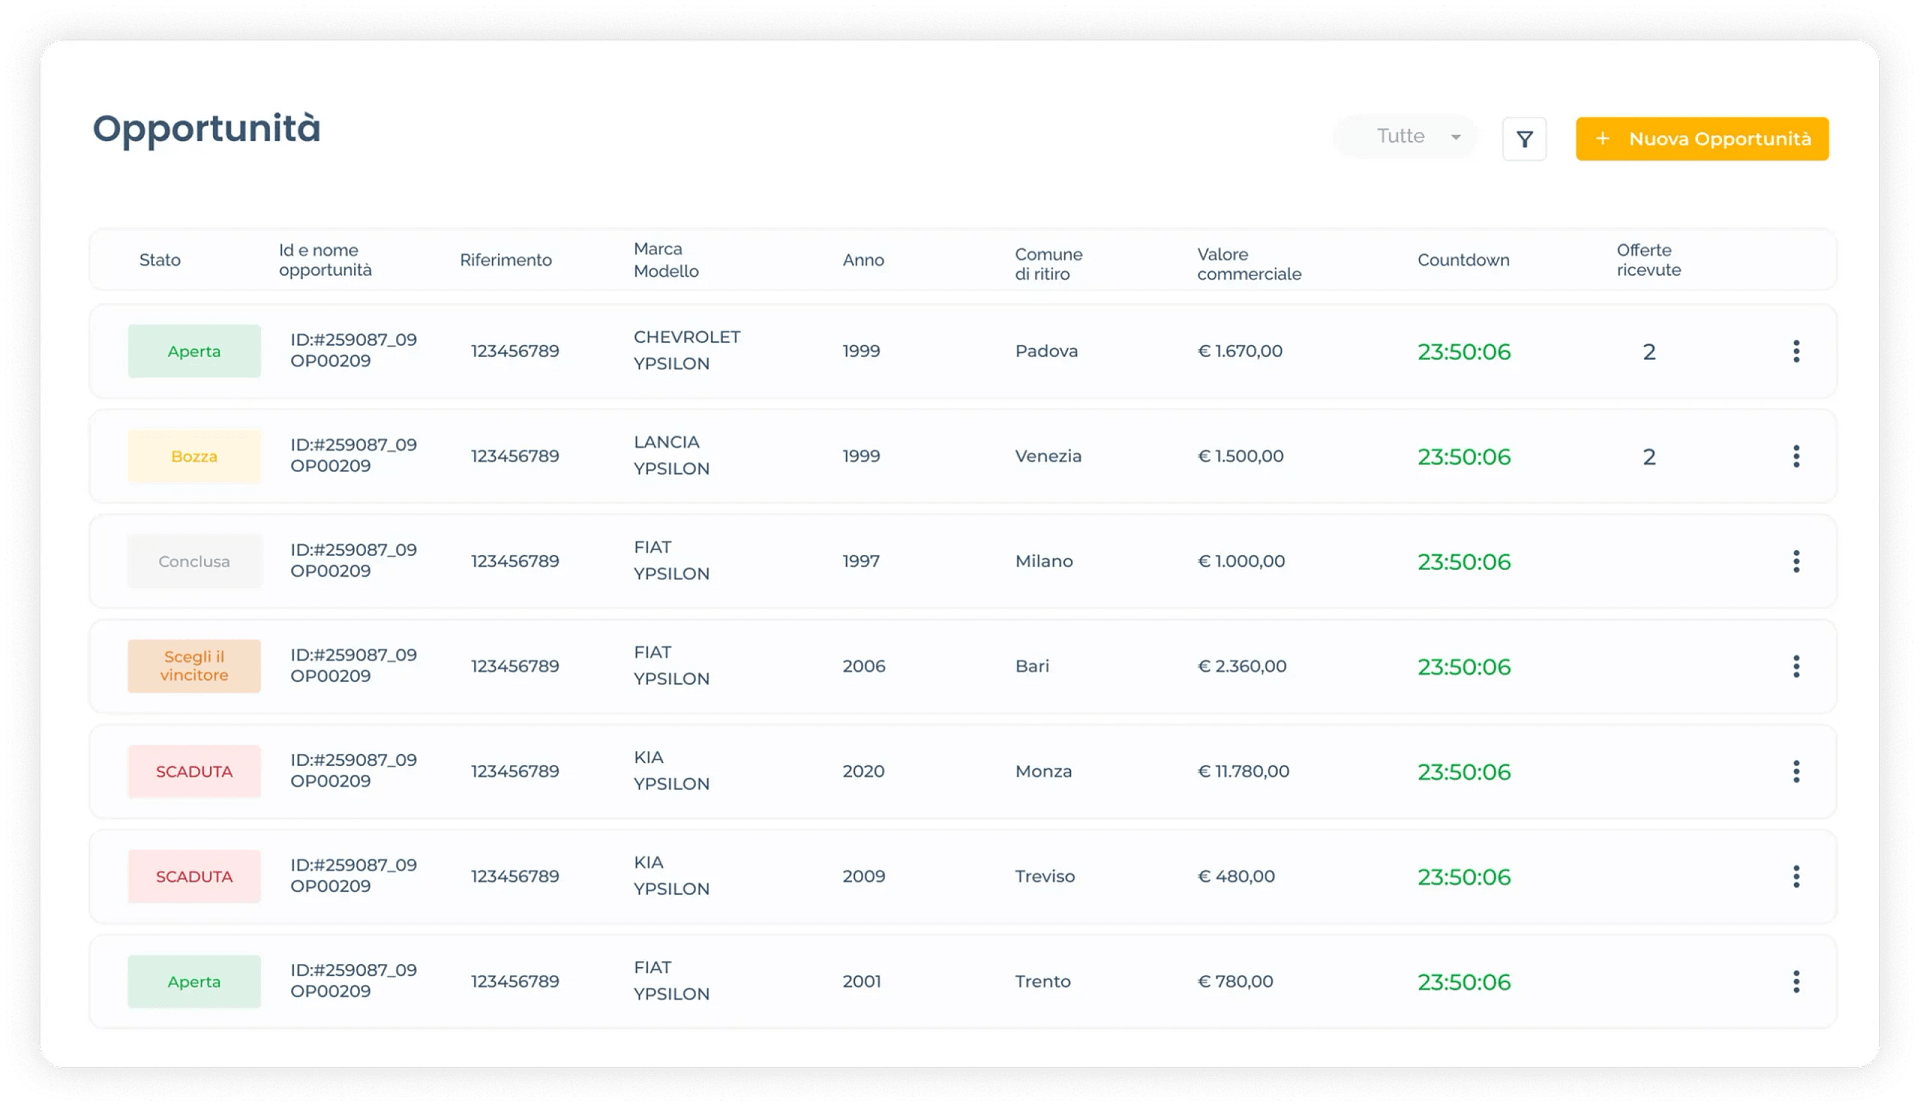This screenshot has height=1108, width=1920.
Task: Open the three-dot menu for the Monza row
Action: point(1796,771)
